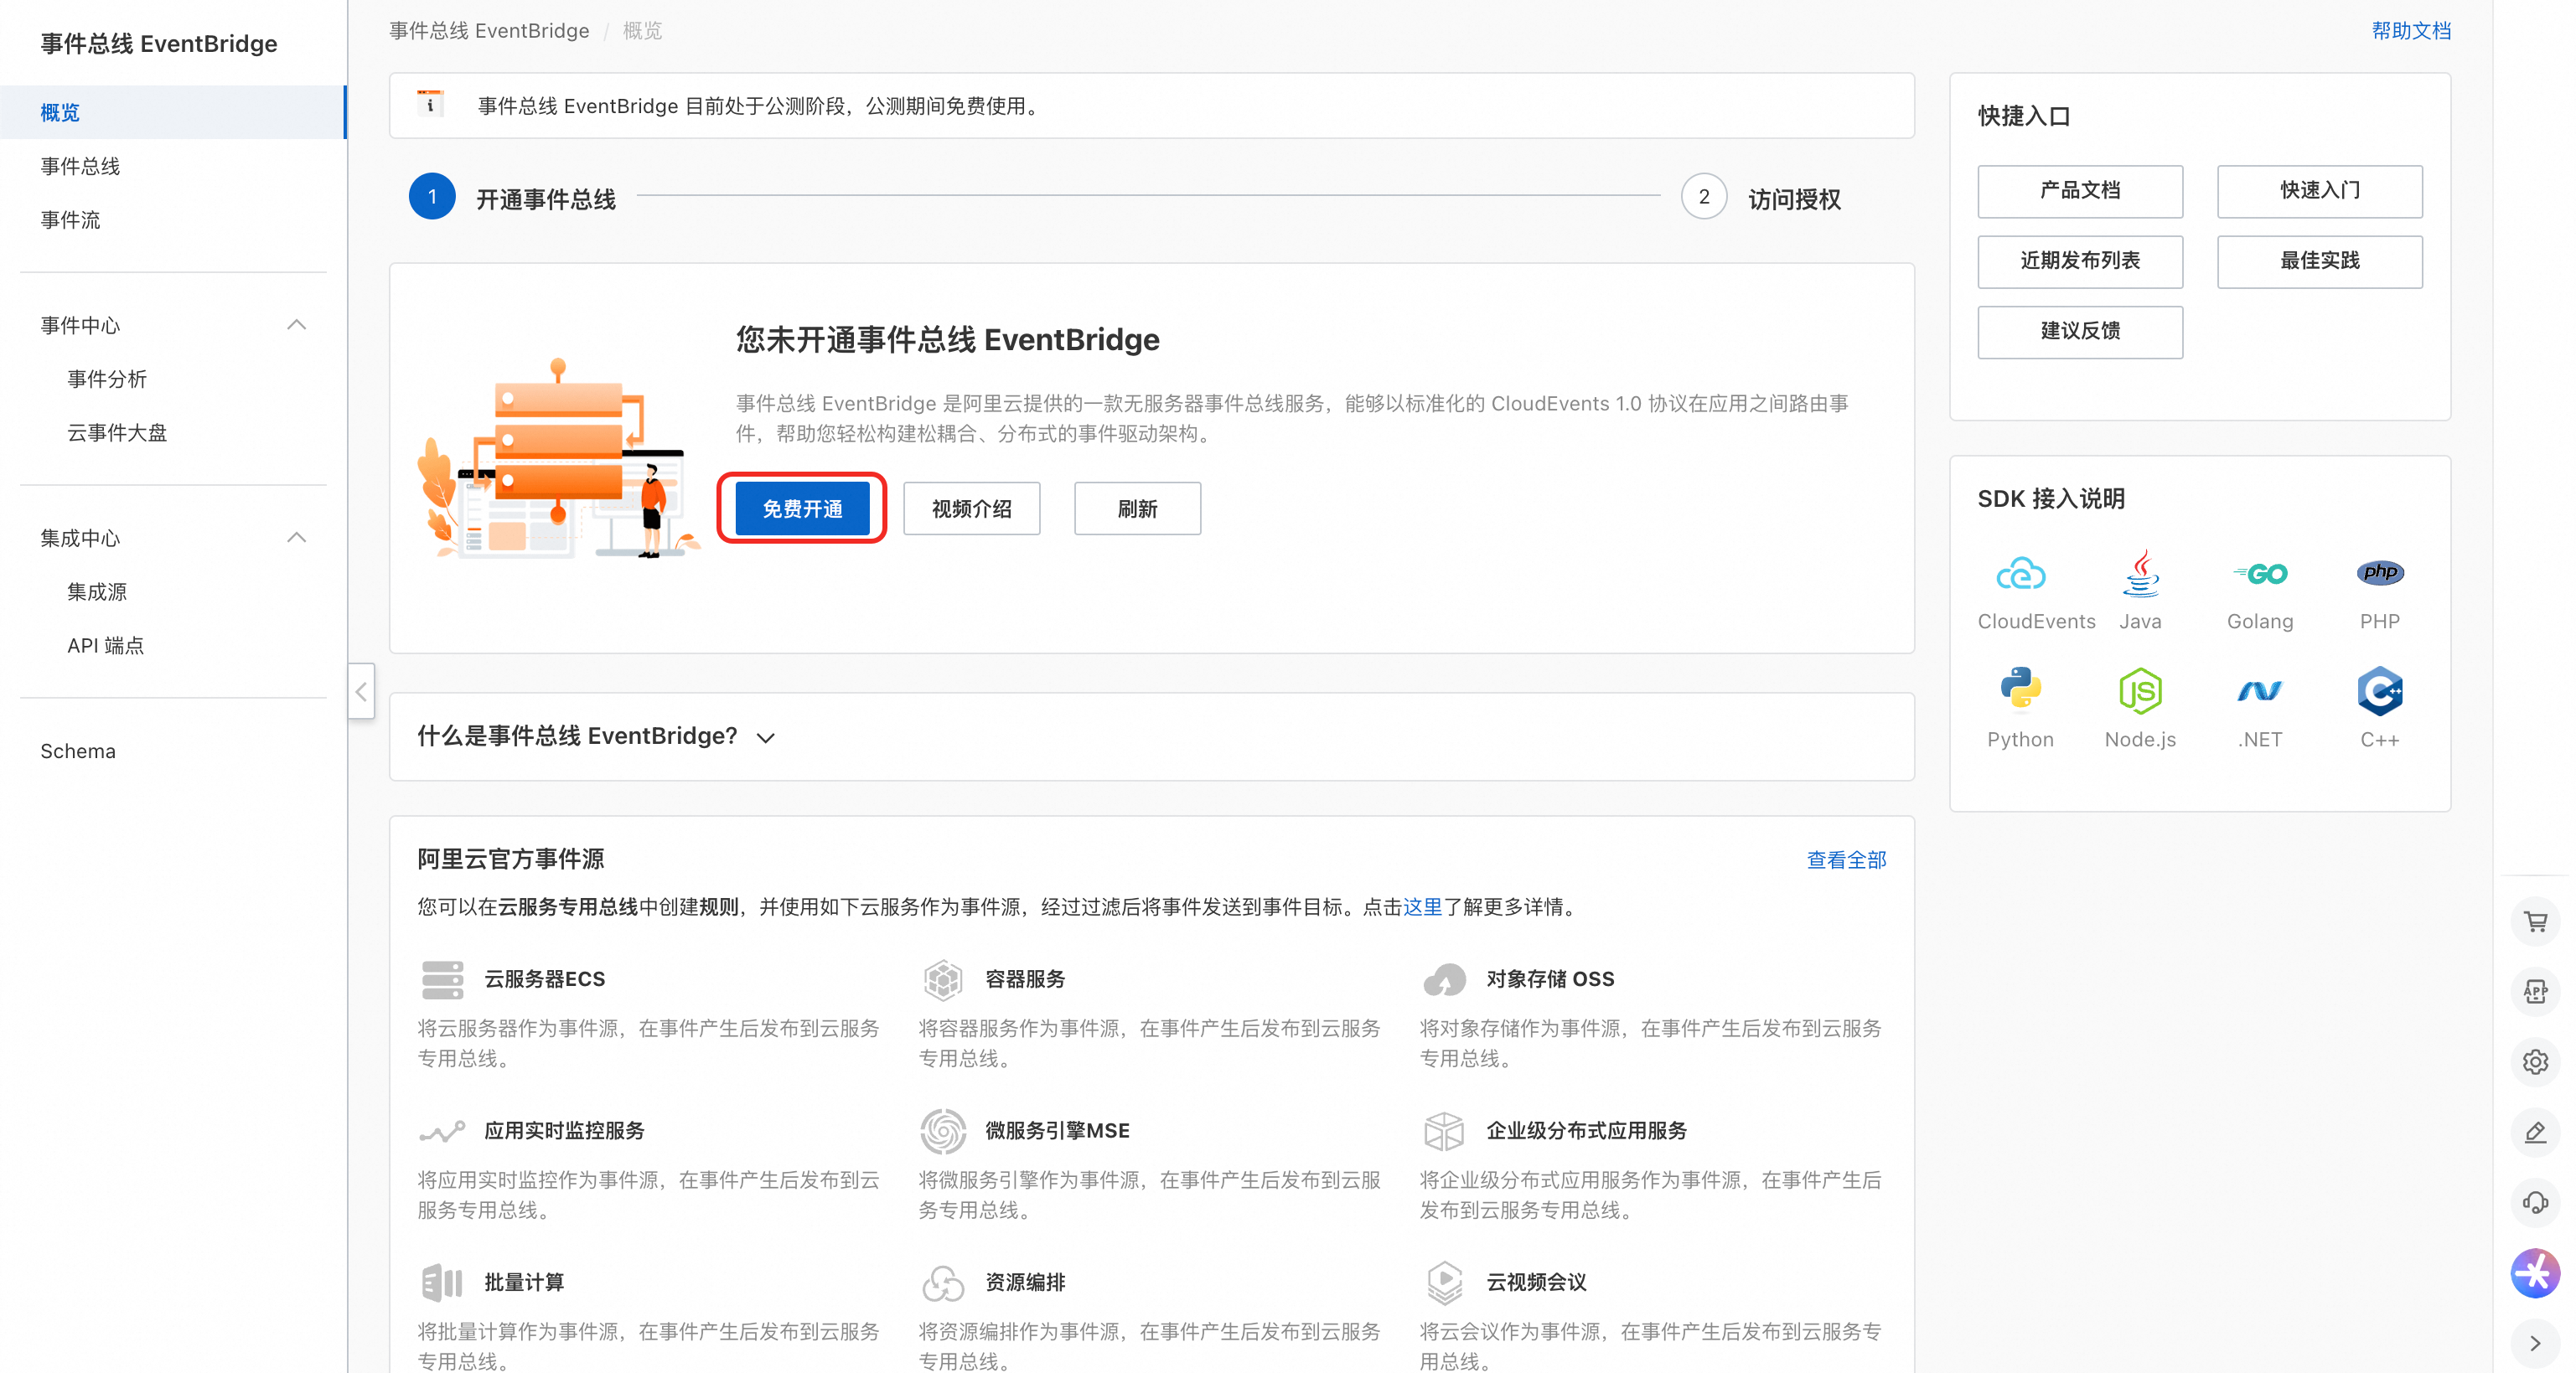Click the API document icon in the right toolbar
This screenshot has height=1373, width=2576.
[x=2535, y=991]
